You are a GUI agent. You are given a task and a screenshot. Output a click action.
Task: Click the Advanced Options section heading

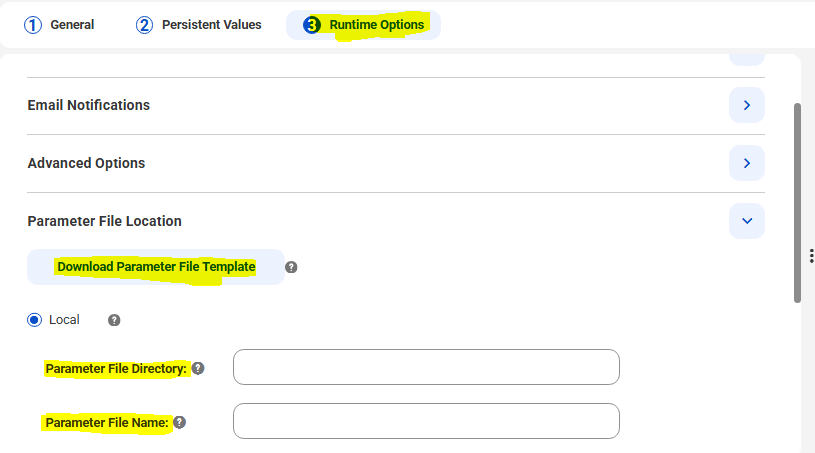pos(86,163)
